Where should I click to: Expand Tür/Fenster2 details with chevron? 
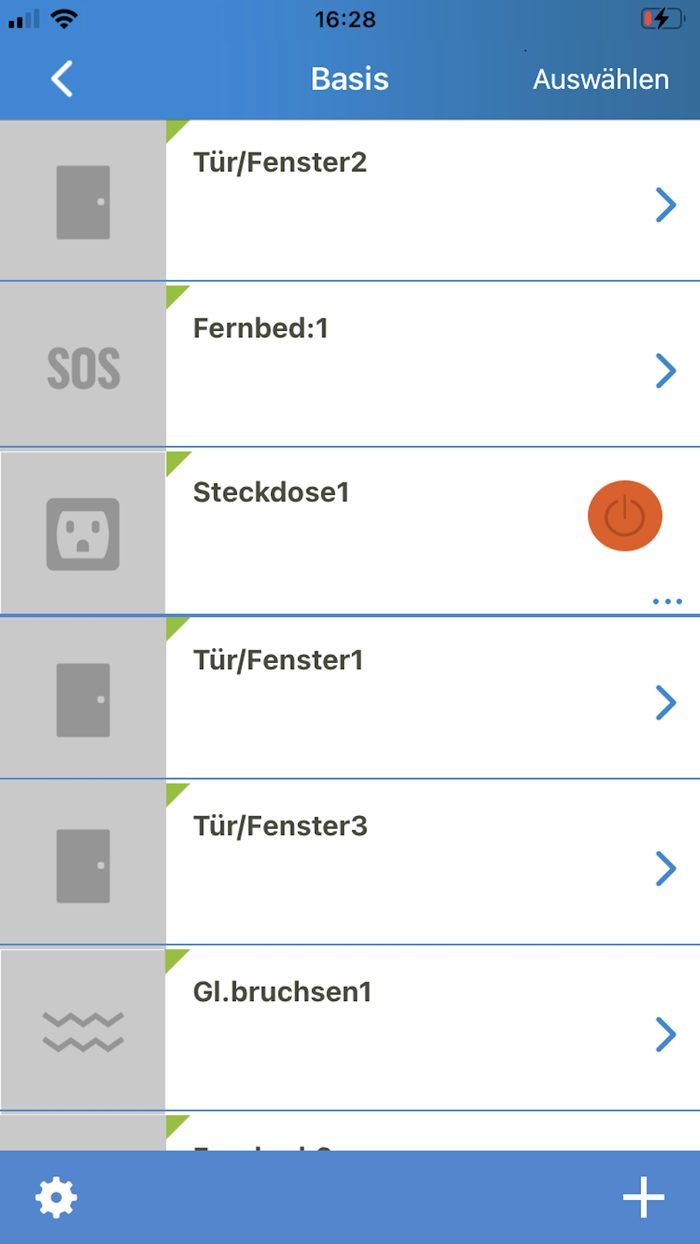[666, 205]
